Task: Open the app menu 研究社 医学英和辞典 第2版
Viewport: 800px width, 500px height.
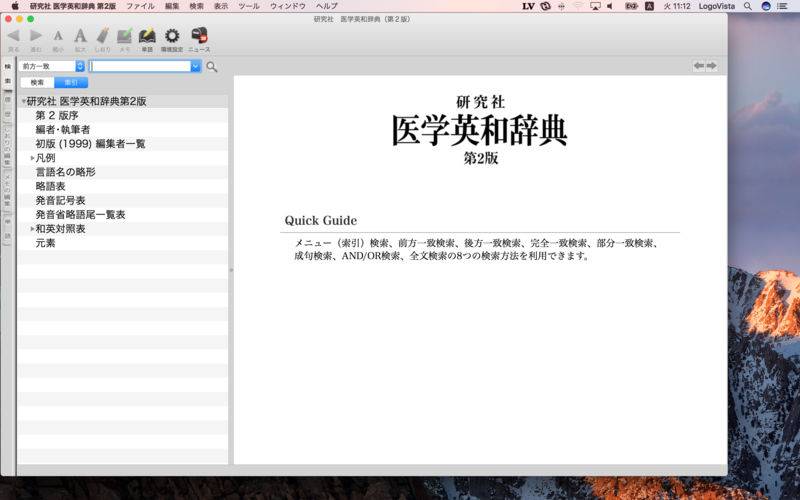Action: 72,6
